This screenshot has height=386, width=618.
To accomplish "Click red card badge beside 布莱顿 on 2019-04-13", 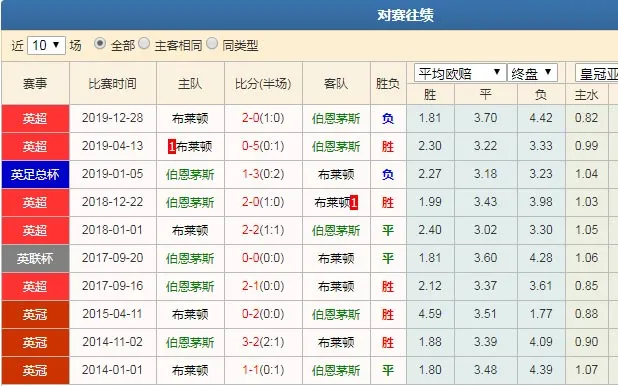I will coord(172,146).
